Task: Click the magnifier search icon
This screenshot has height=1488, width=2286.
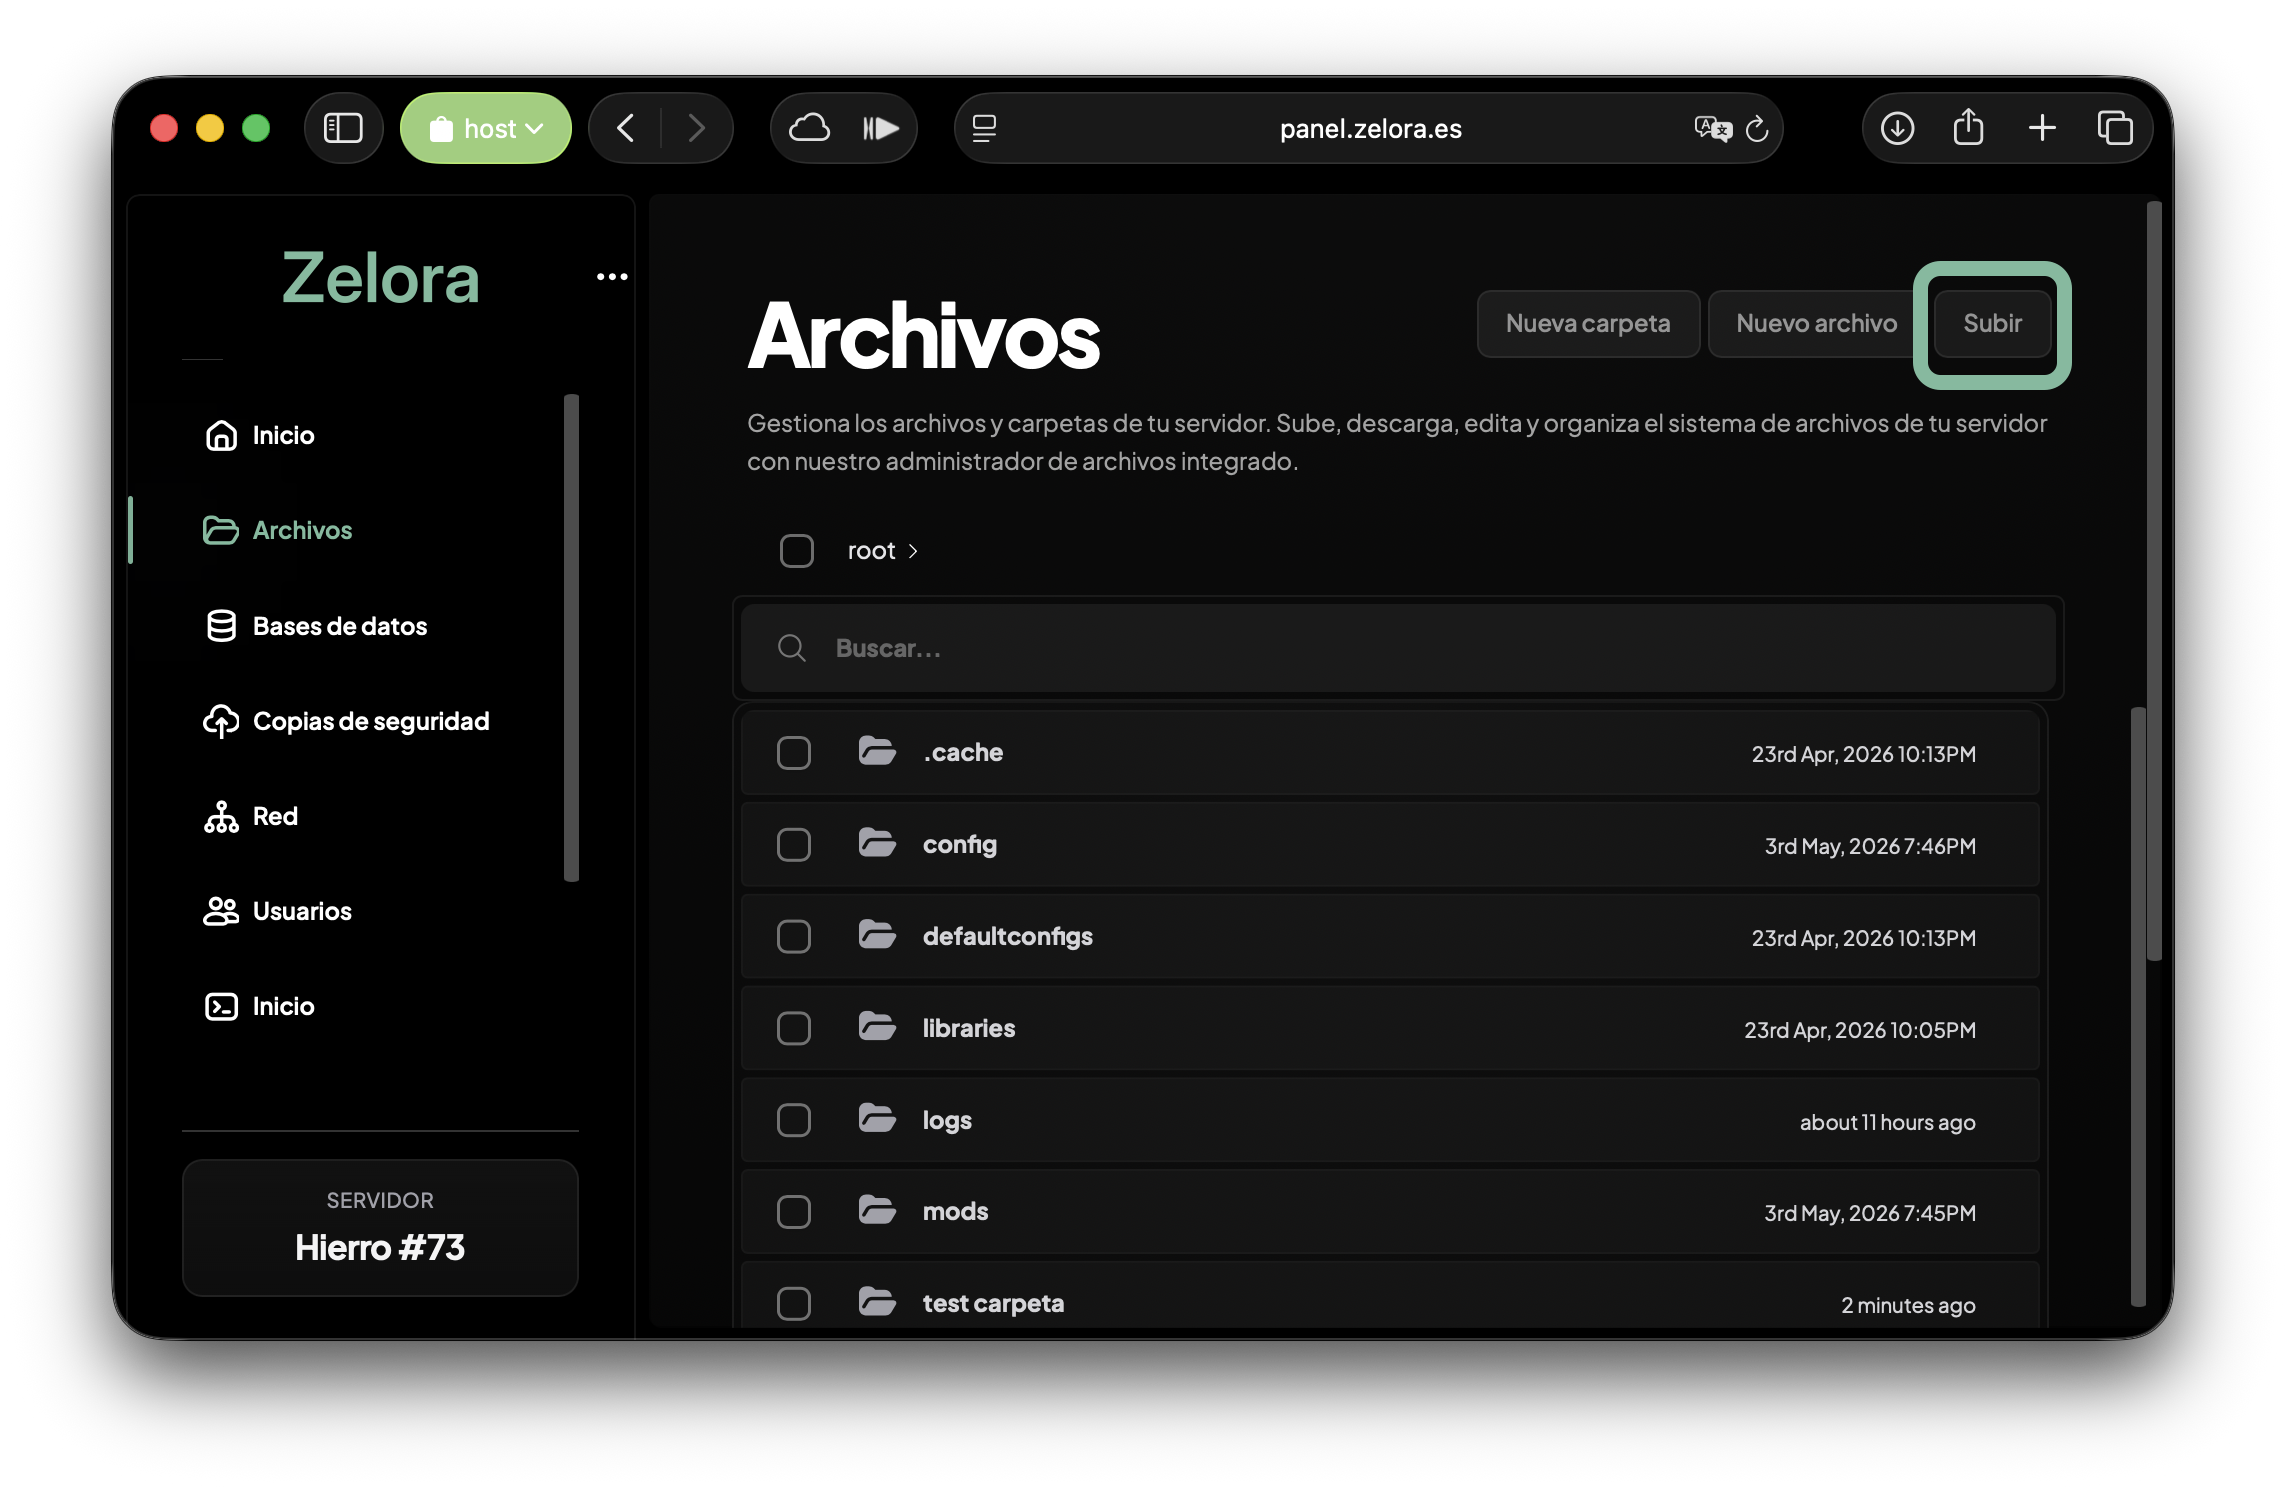Action: point(791,648)
